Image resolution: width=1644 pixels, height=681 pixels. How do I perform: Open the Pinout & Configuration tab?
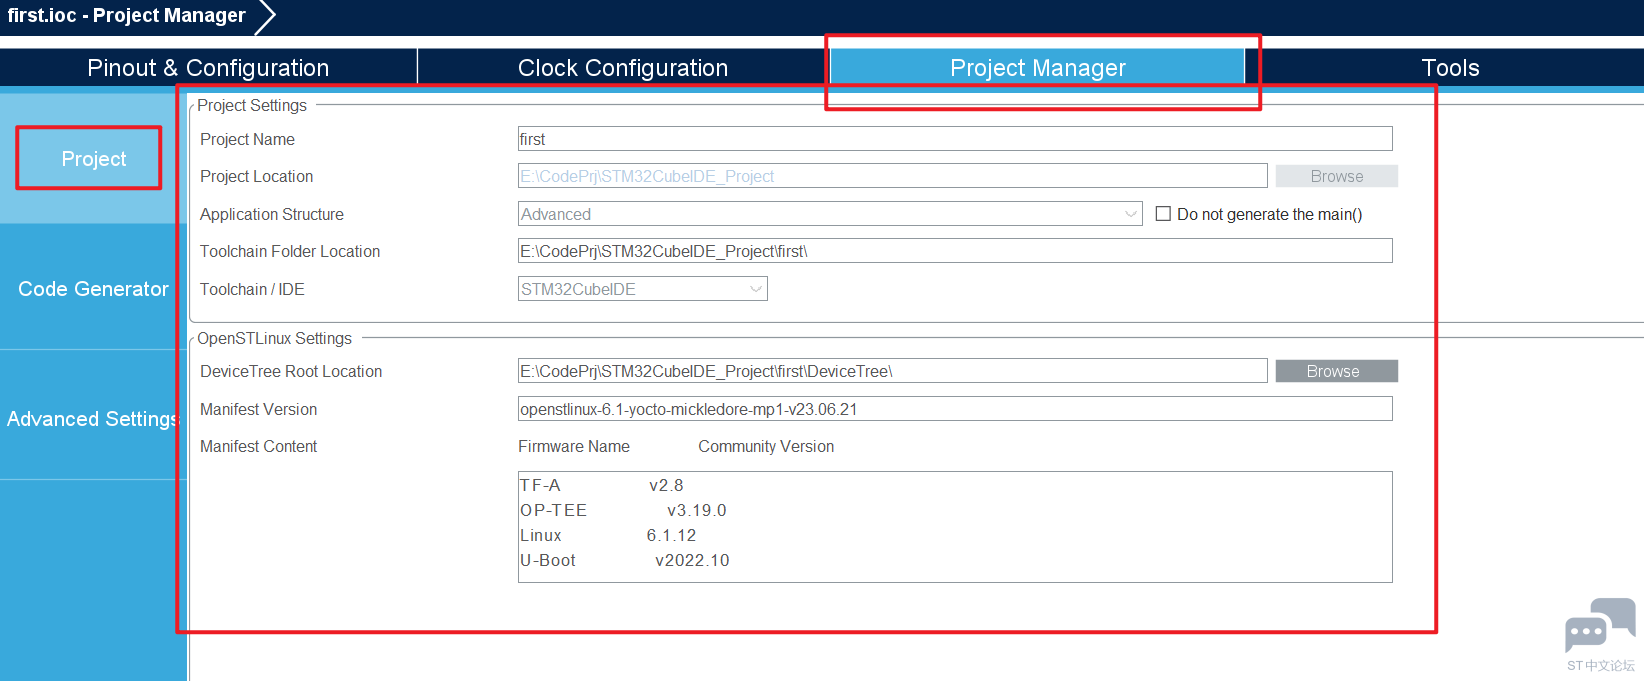[x=208, y=68]
